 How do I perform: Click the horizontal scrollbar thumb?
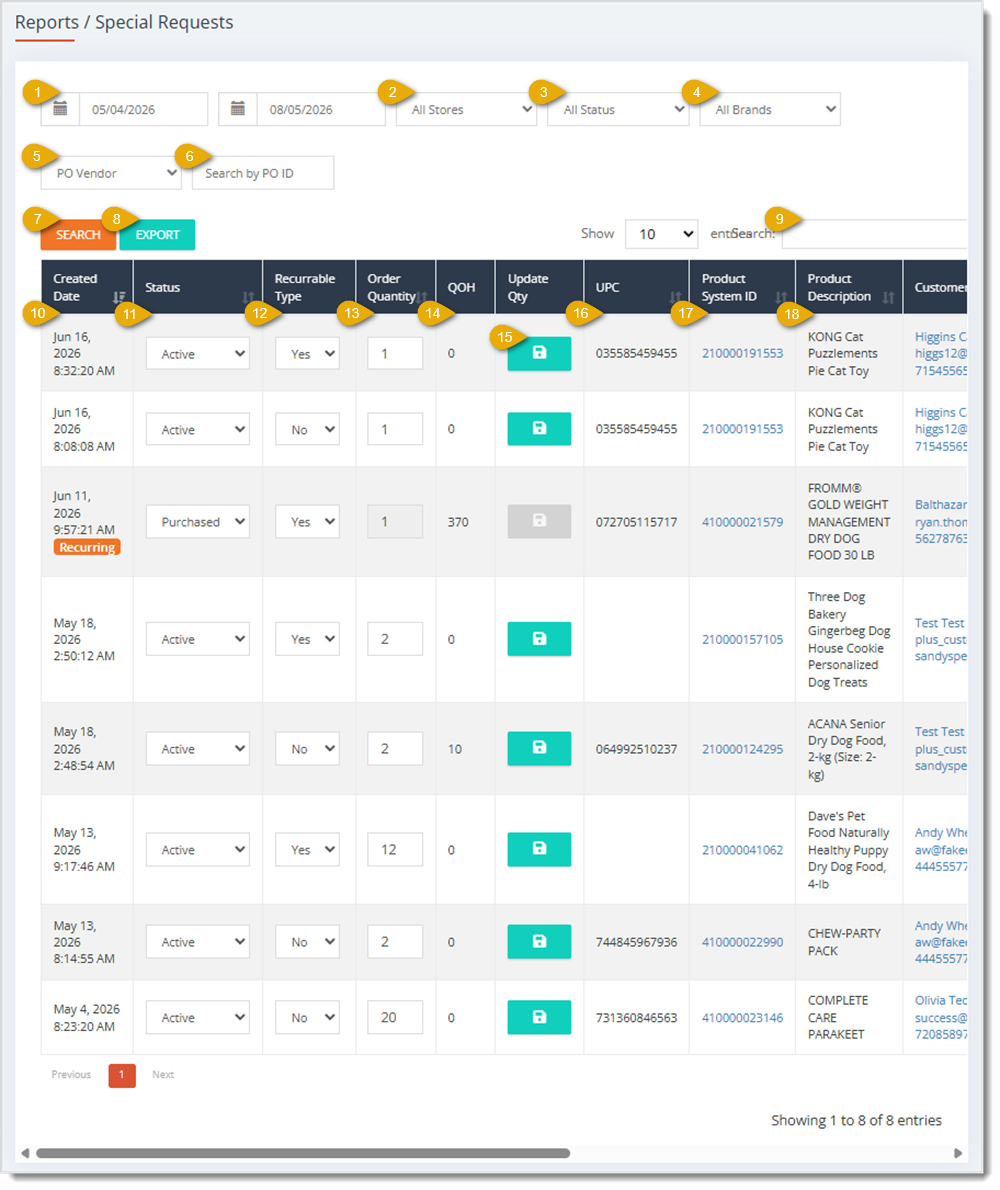(303, 1153)
